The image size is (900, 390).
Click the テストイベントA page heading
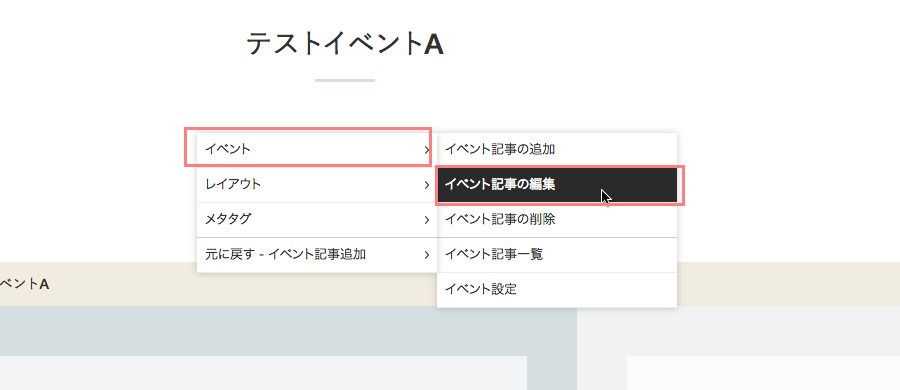pos(345,44)
